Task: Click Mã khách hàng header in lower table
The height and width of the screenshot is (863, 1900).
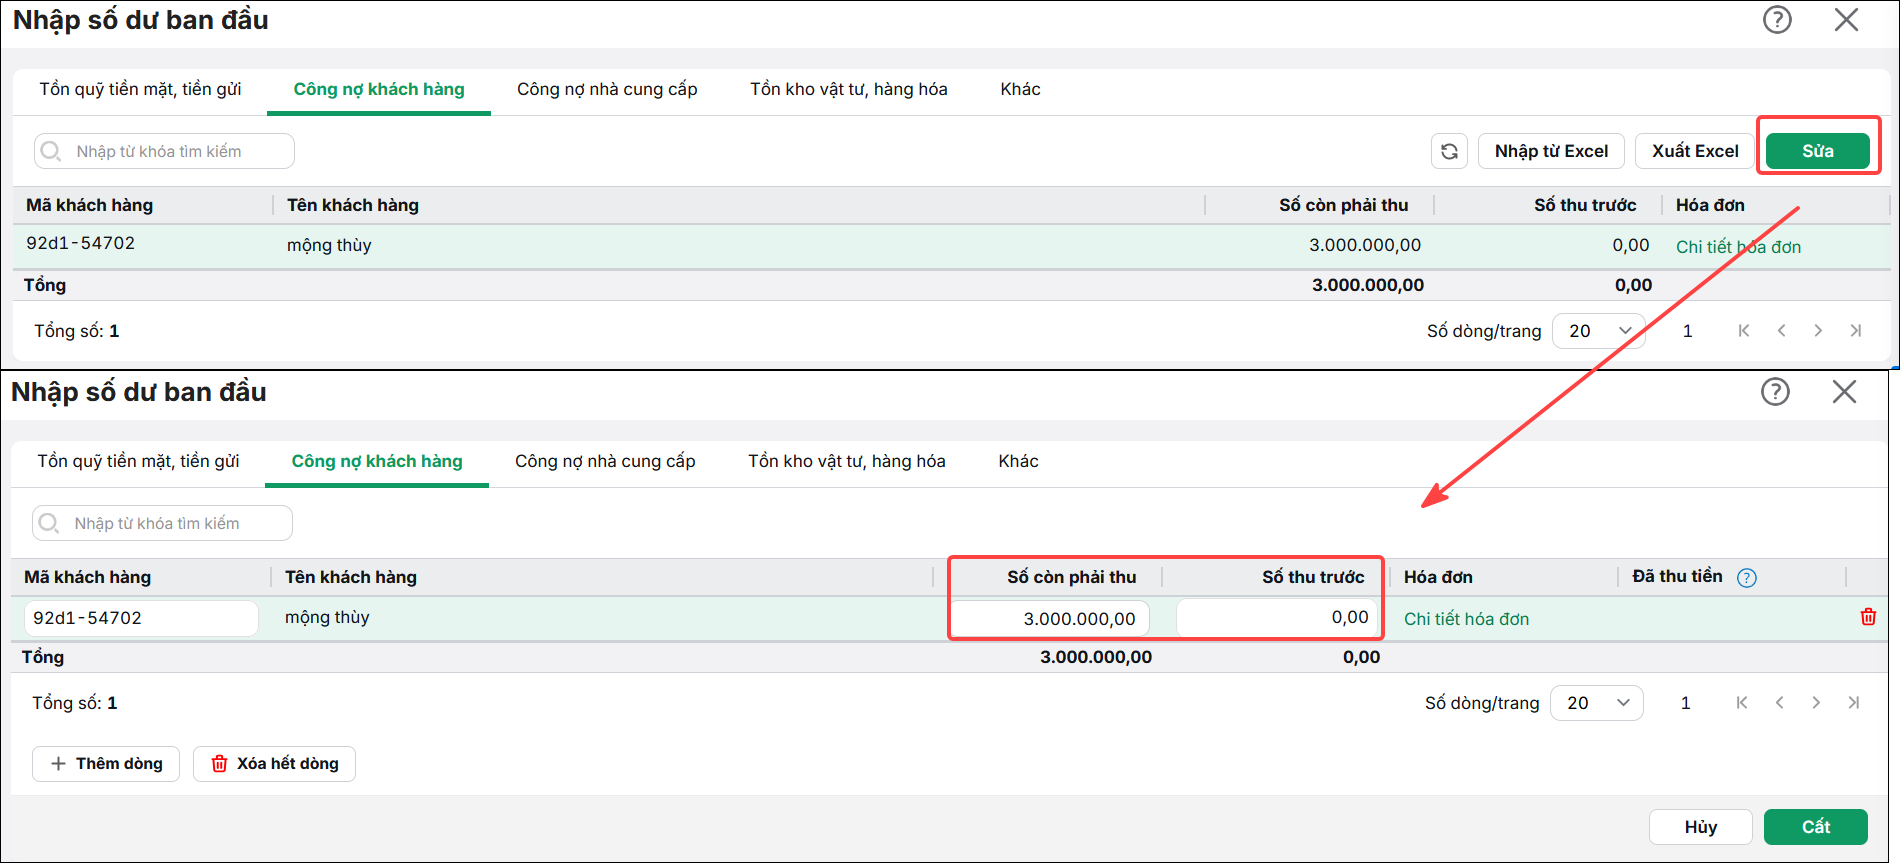Action: coord(88,577)
